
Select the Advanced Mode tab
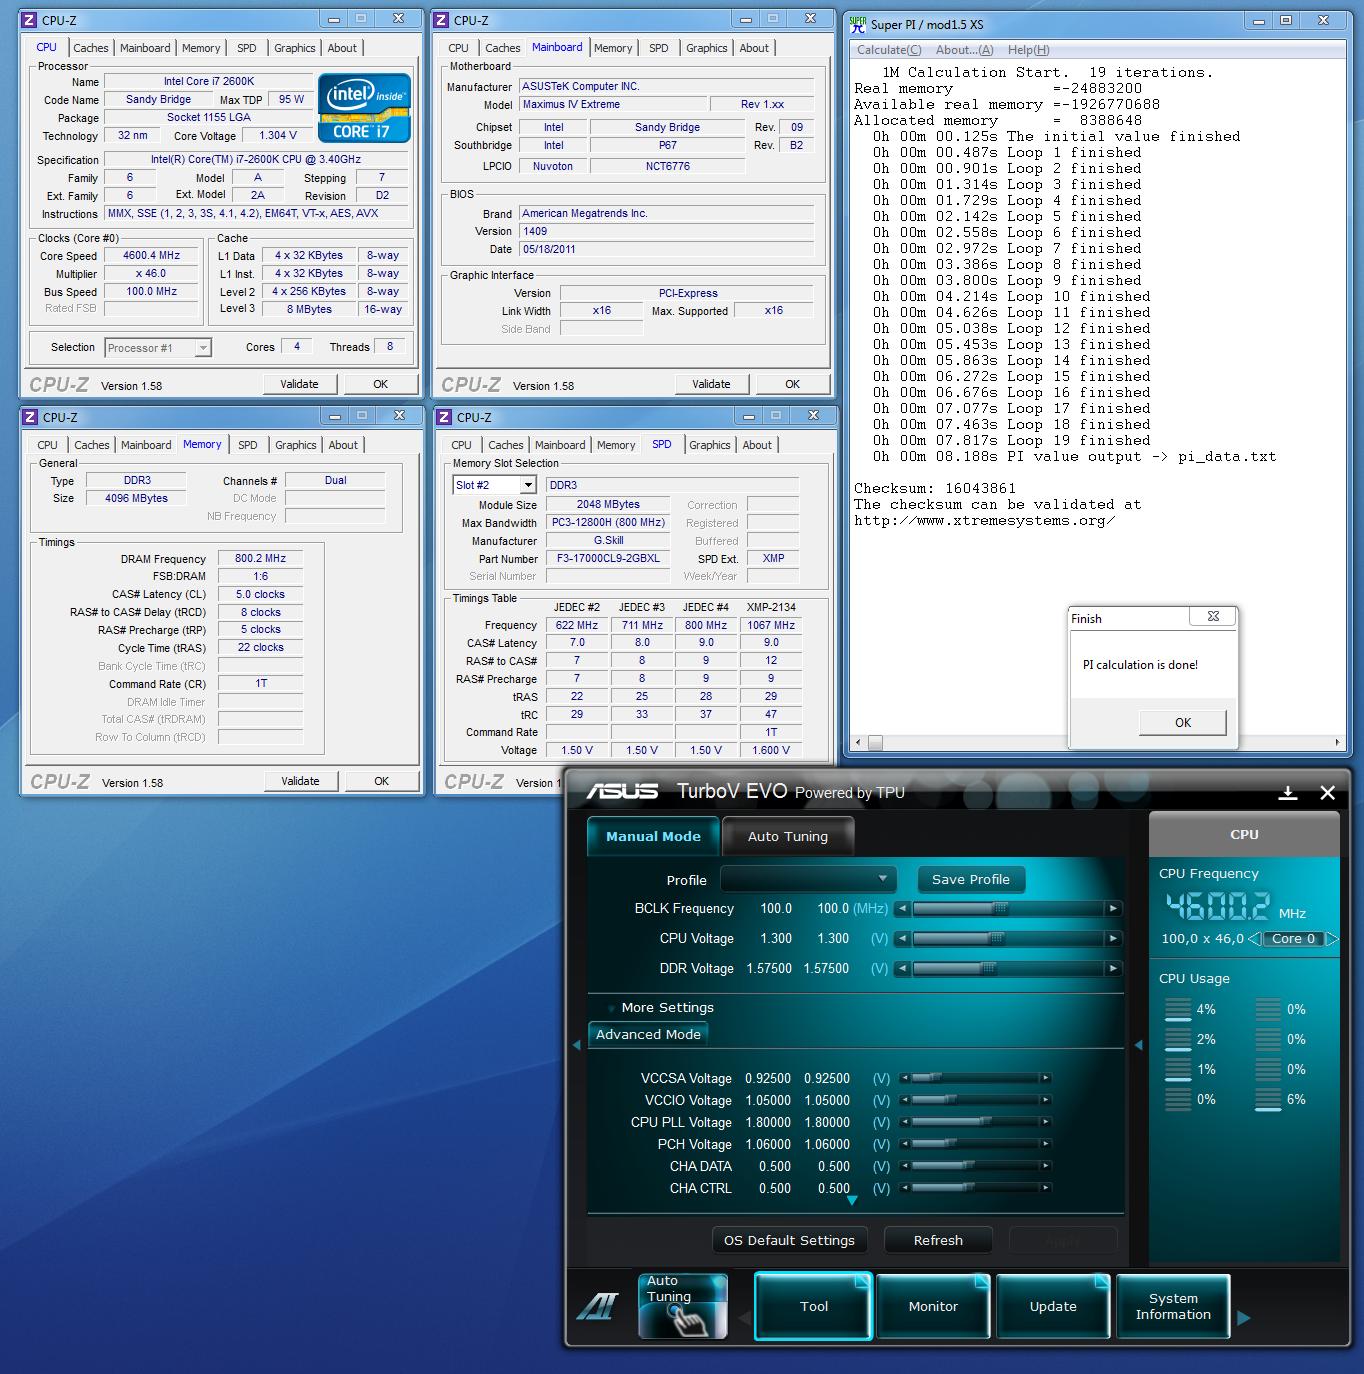[x=648, y=1034]
